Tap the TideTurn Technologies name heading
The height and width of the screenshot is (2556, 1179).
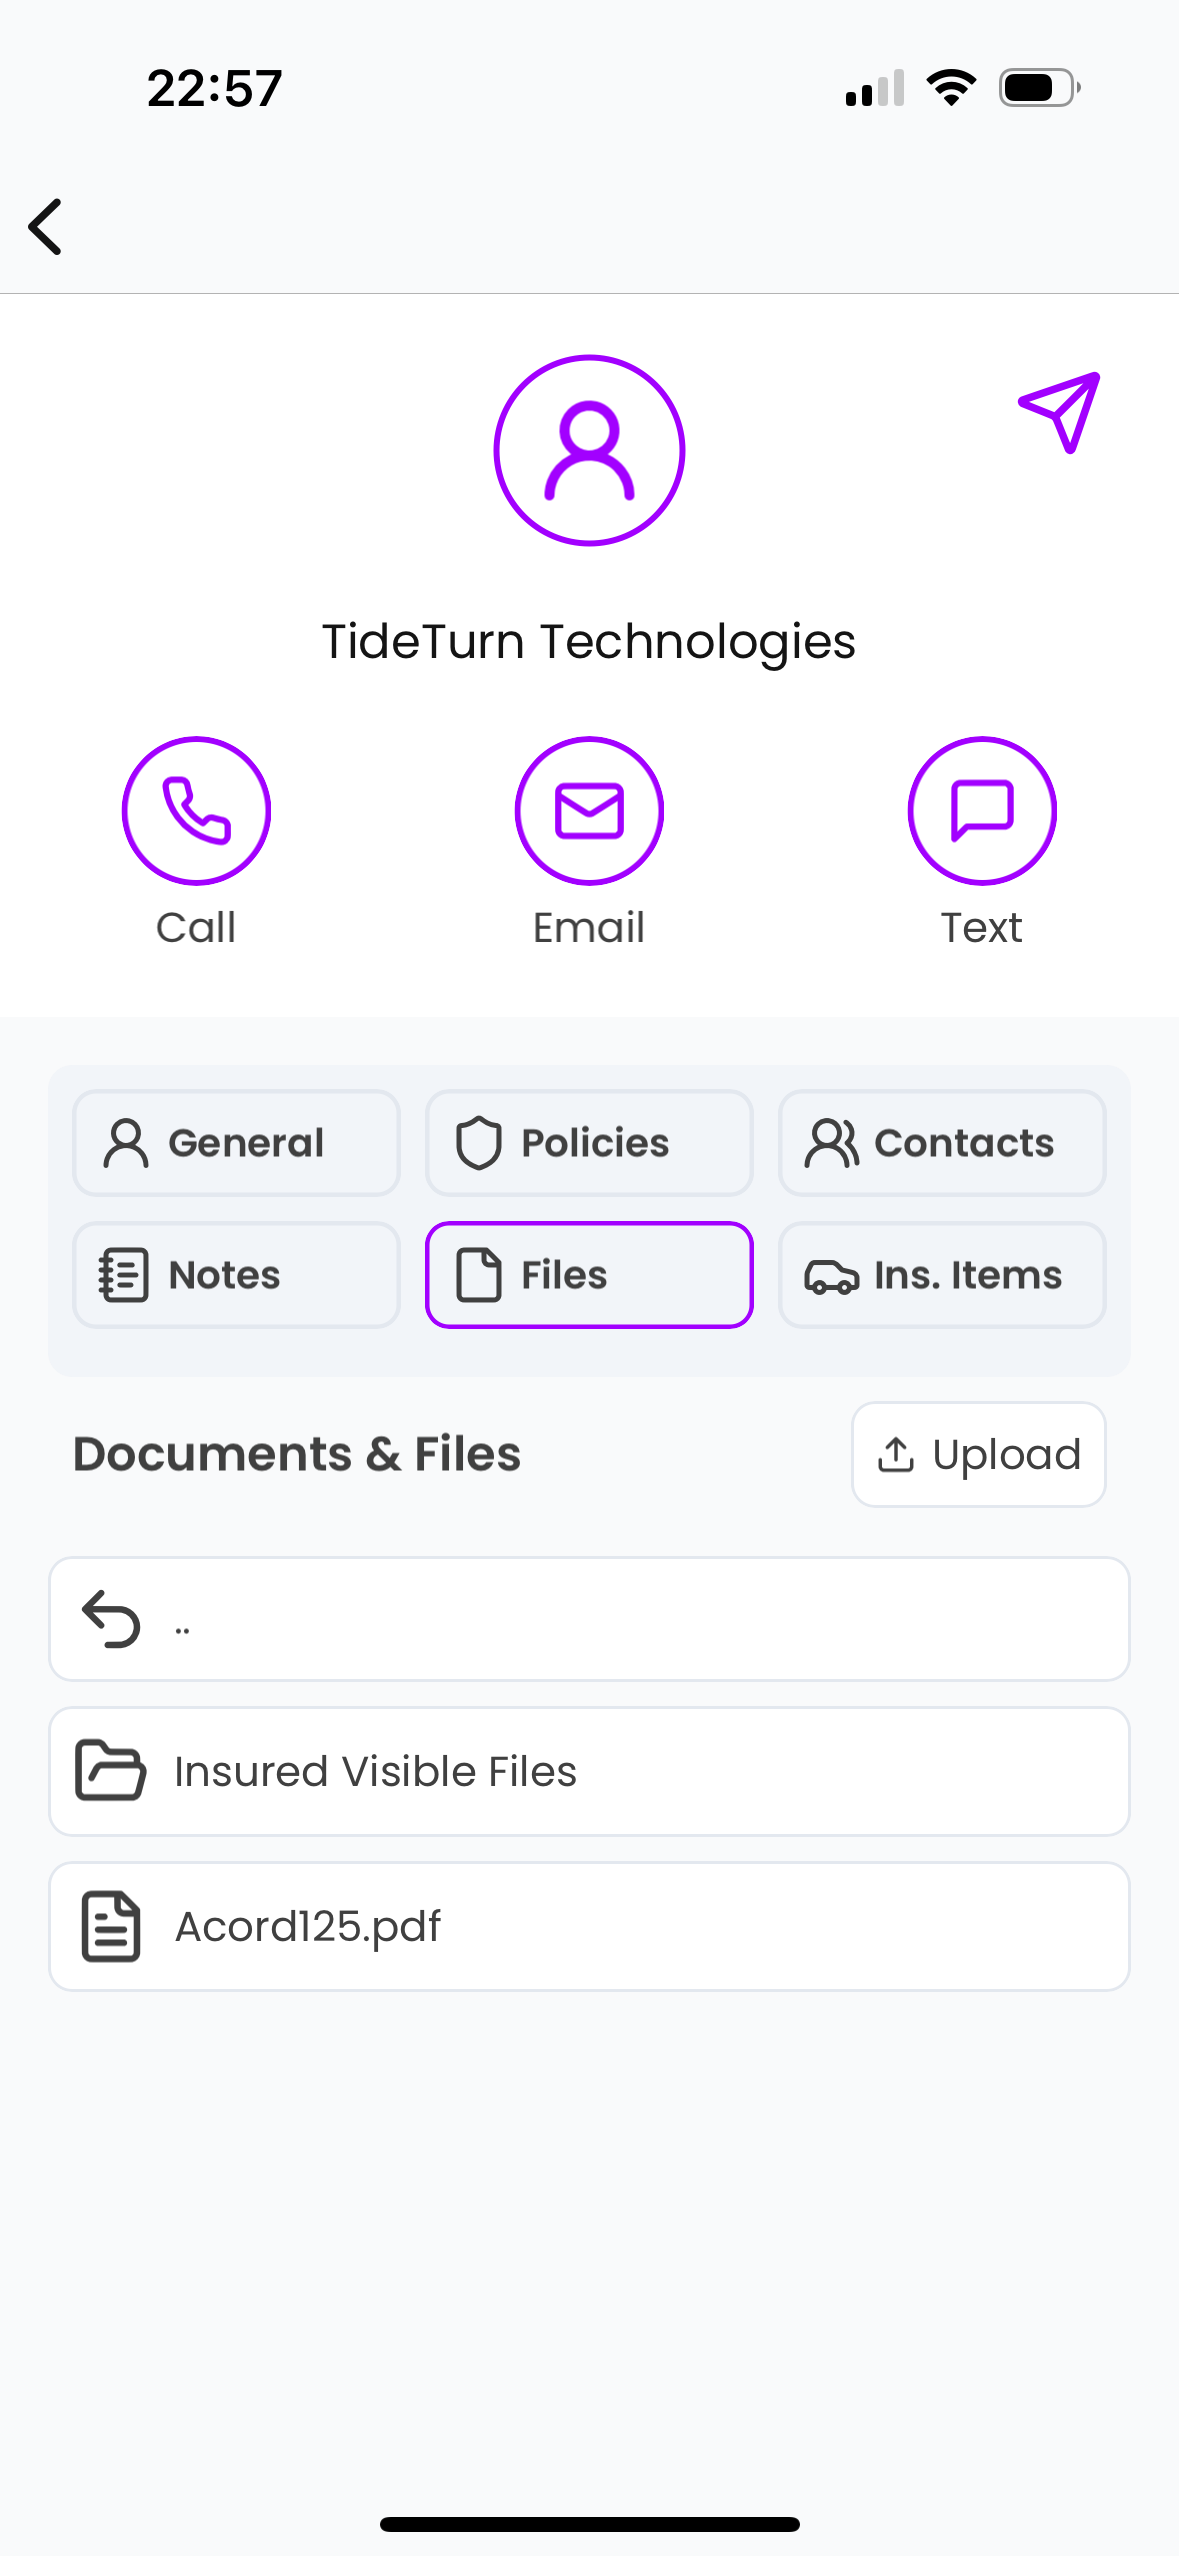tap(589, 641)
